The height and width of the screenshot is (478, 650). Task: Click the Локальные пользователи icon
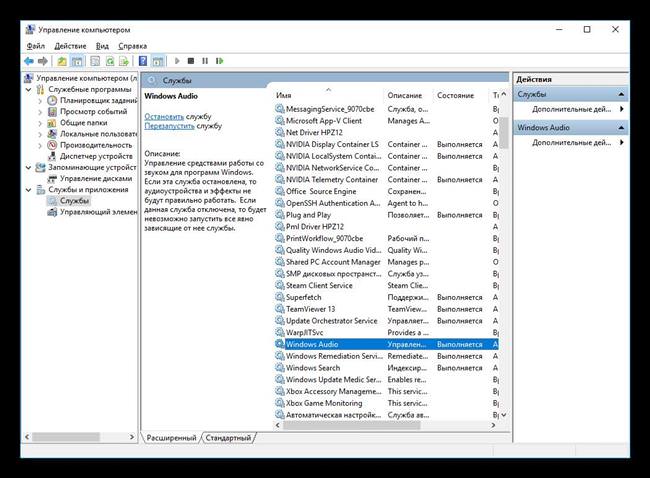click(52, 134)
